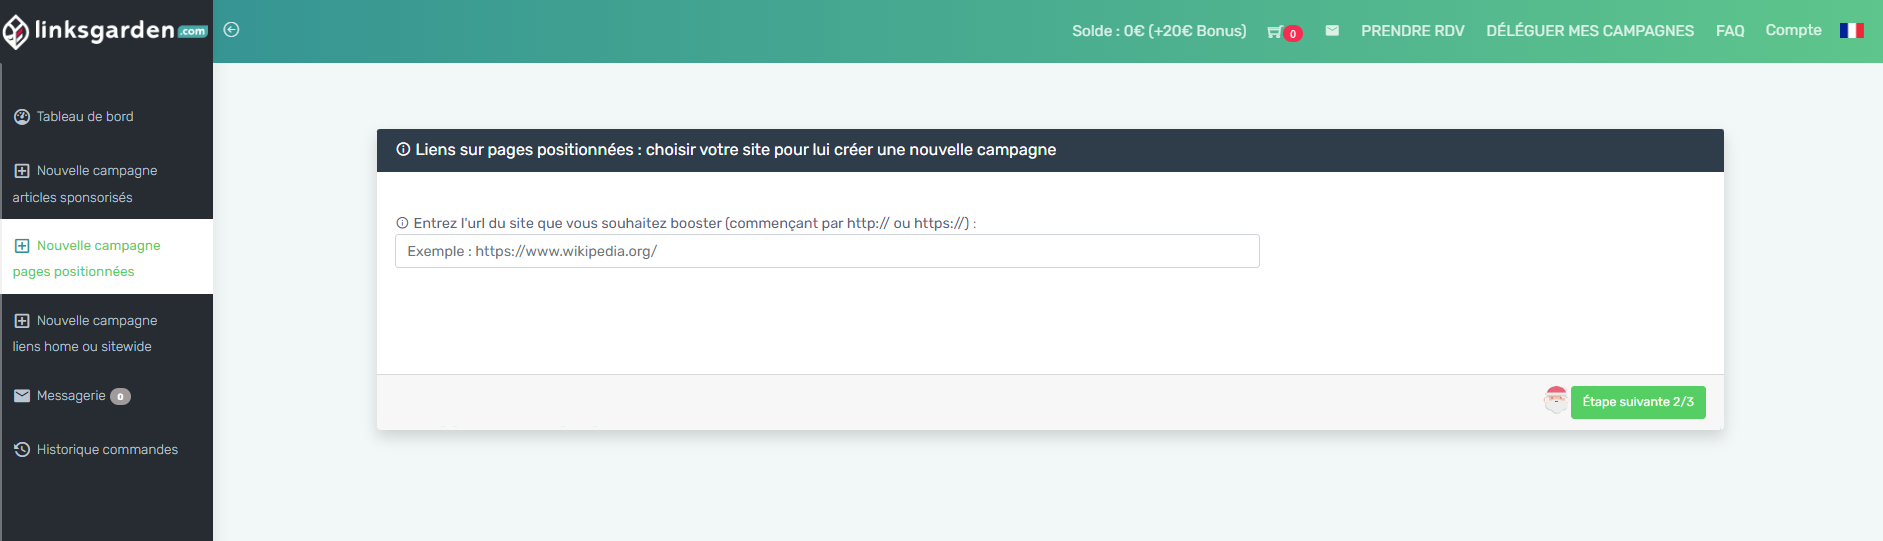Open DÉLÉGUER MES CAMPAGNES link
The image size is (1883, 541).
(x=1590, y=31)
